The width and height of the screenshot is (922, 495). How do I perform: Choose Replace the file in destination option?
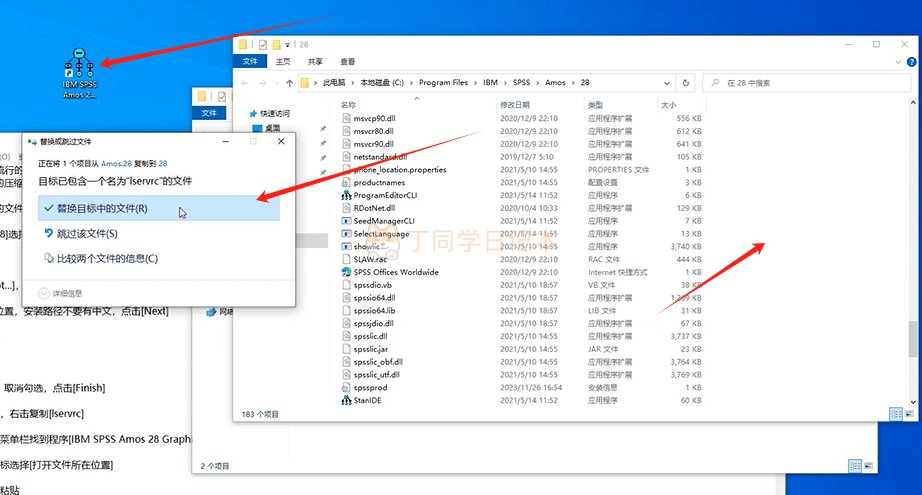(x=159, y=208)
